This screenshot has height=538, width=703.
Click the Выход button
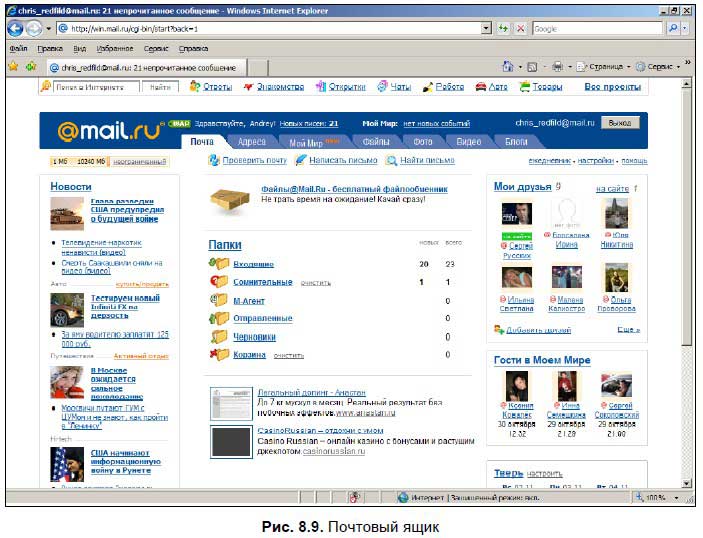[x=620, y=123]
